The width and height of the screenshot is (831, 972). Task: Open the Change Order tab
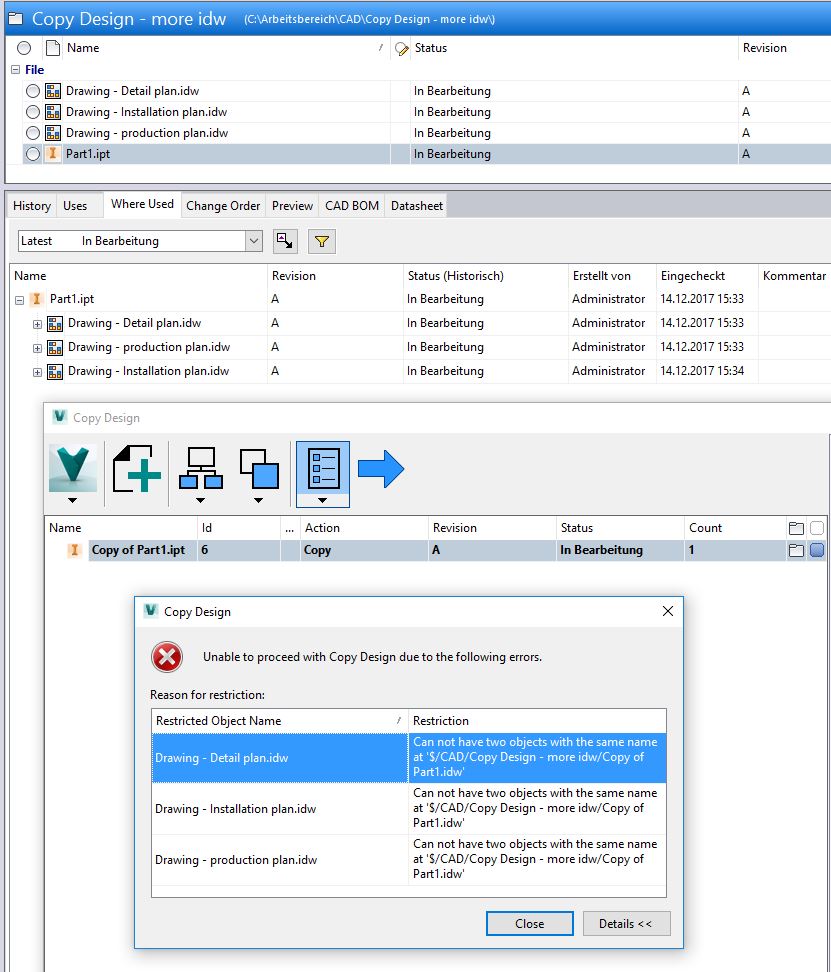(222, 204)
